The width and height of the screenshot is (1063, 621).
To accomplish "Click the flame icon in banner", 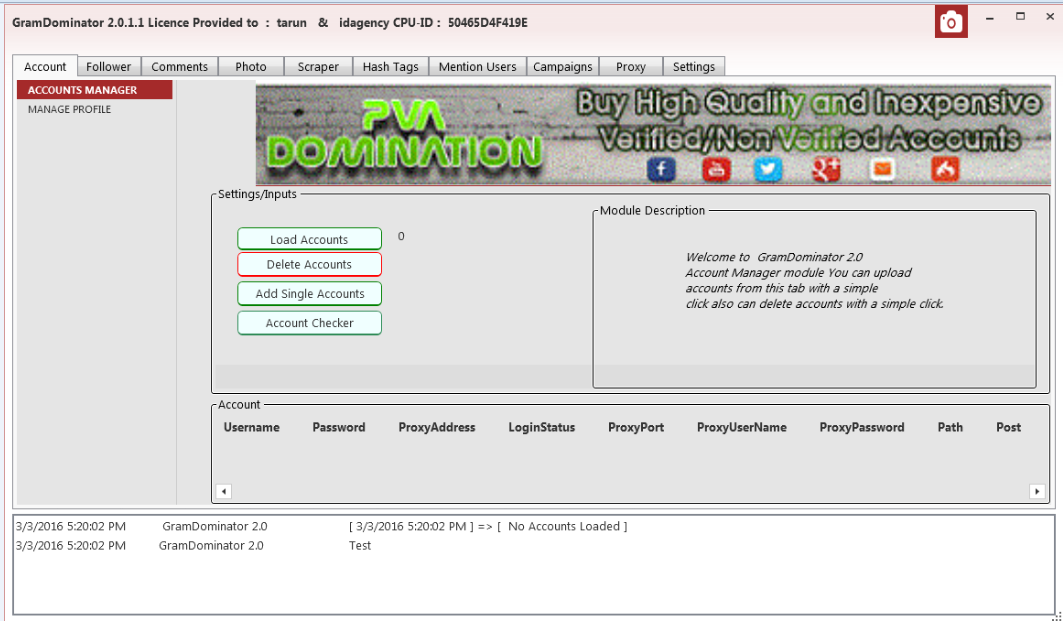I will click(x=945, y=169).
